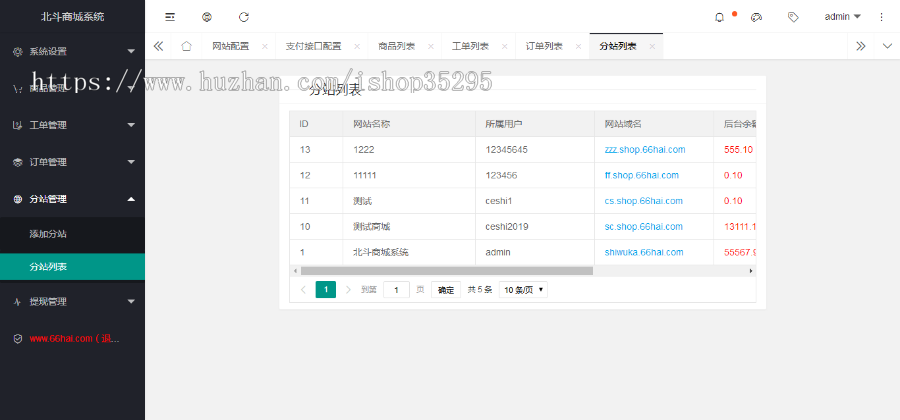Open the tab operations dropdown arrow
900x420 pixels.
pyautogui.click(x=887, y=46)
